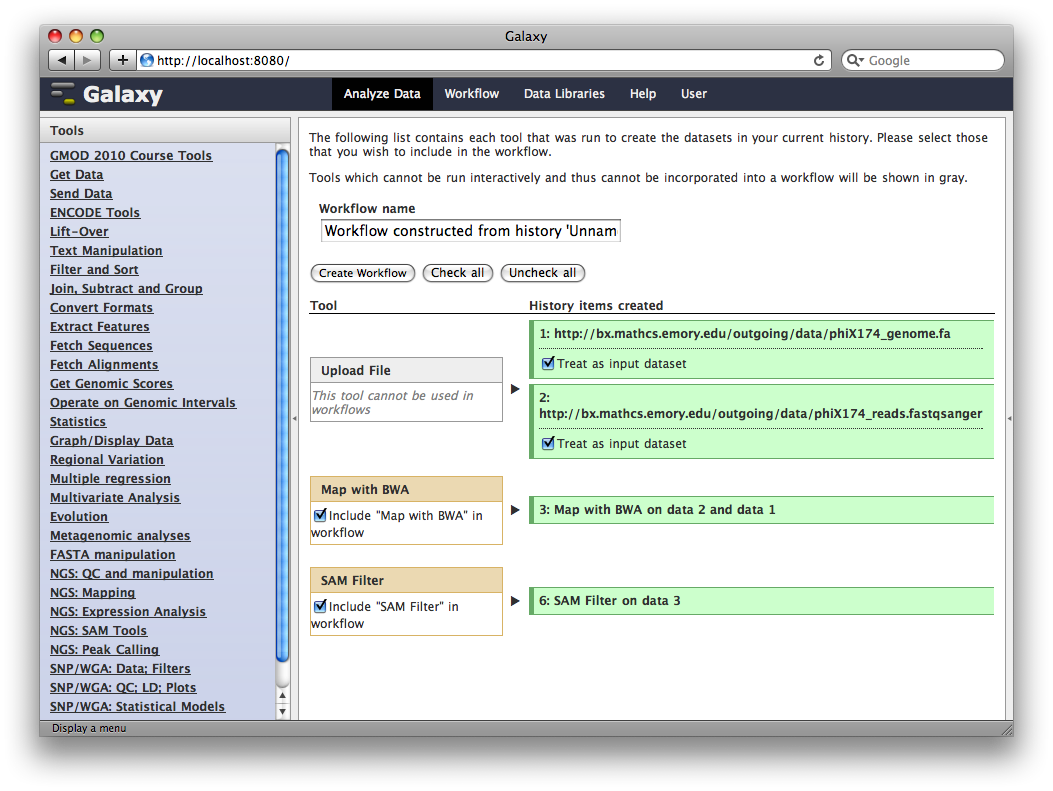Click history item '6: SAM Filter on data 3'
This screenshot has width=1053, height=791.
(762, 601)
